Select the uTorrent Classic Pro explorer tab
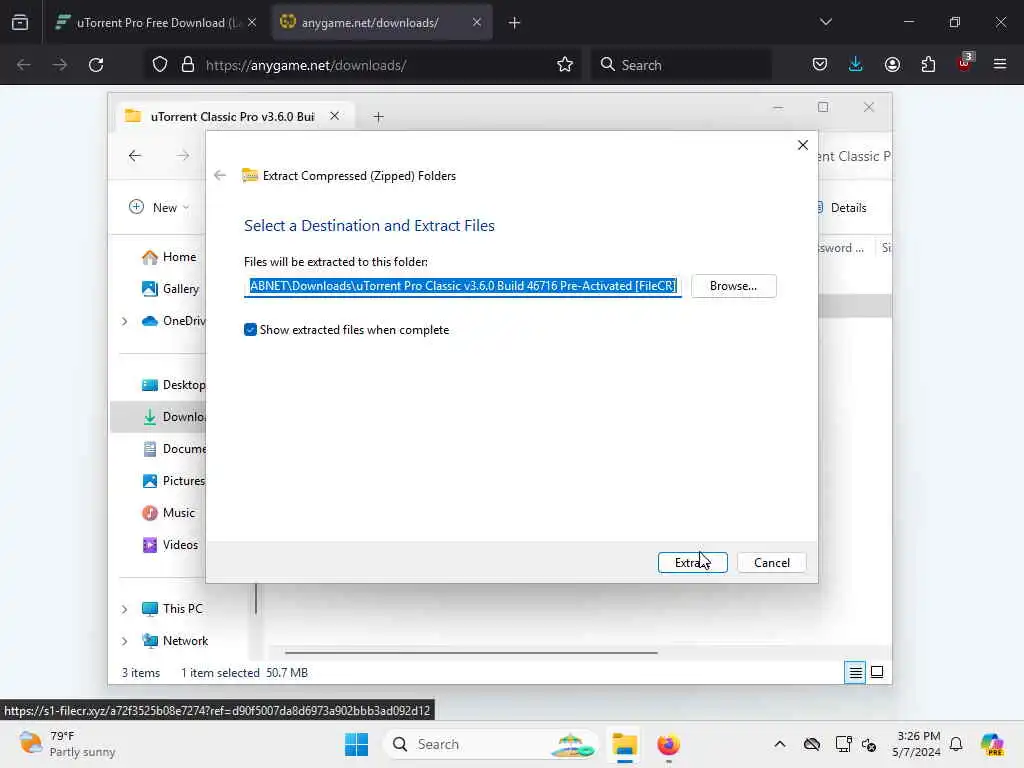The width and height of the screenshot is (1024, 768). tap(232, 116)
